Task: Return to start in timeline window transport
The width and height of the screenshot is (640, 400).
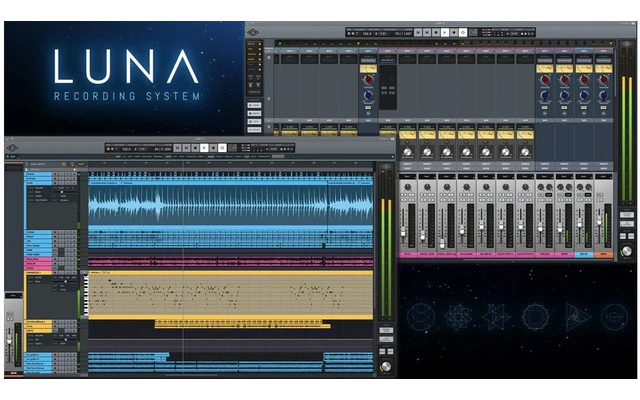Action: [x=178, y=148]
